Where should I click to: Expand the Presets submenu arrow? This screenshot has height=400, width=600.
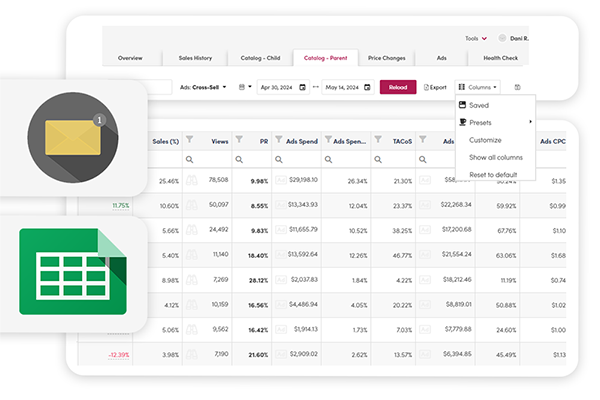point(530,122)
